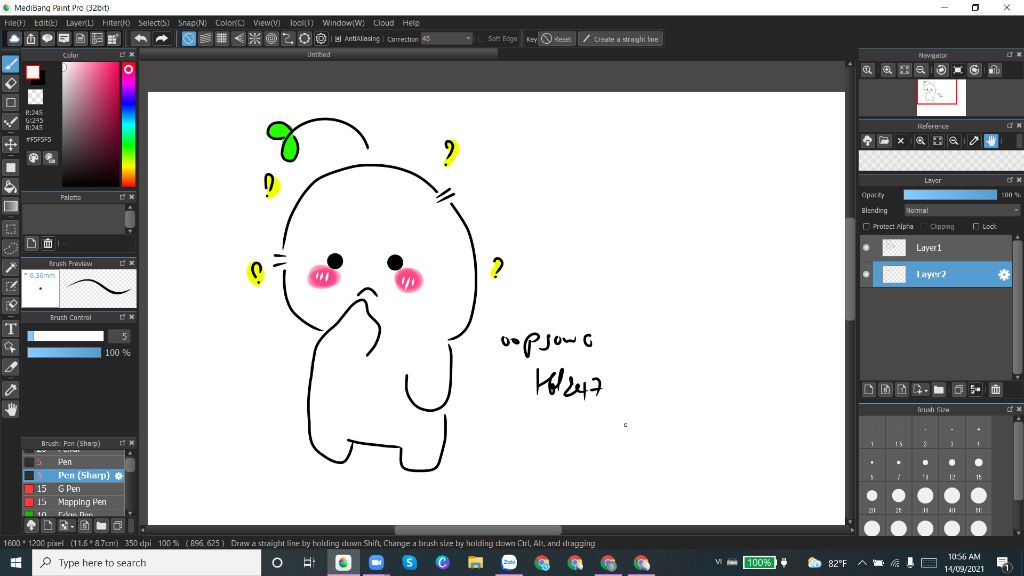Screen dimensions: 1024x576
Task: Enable the radial snap icon
Action: point(255,39)
